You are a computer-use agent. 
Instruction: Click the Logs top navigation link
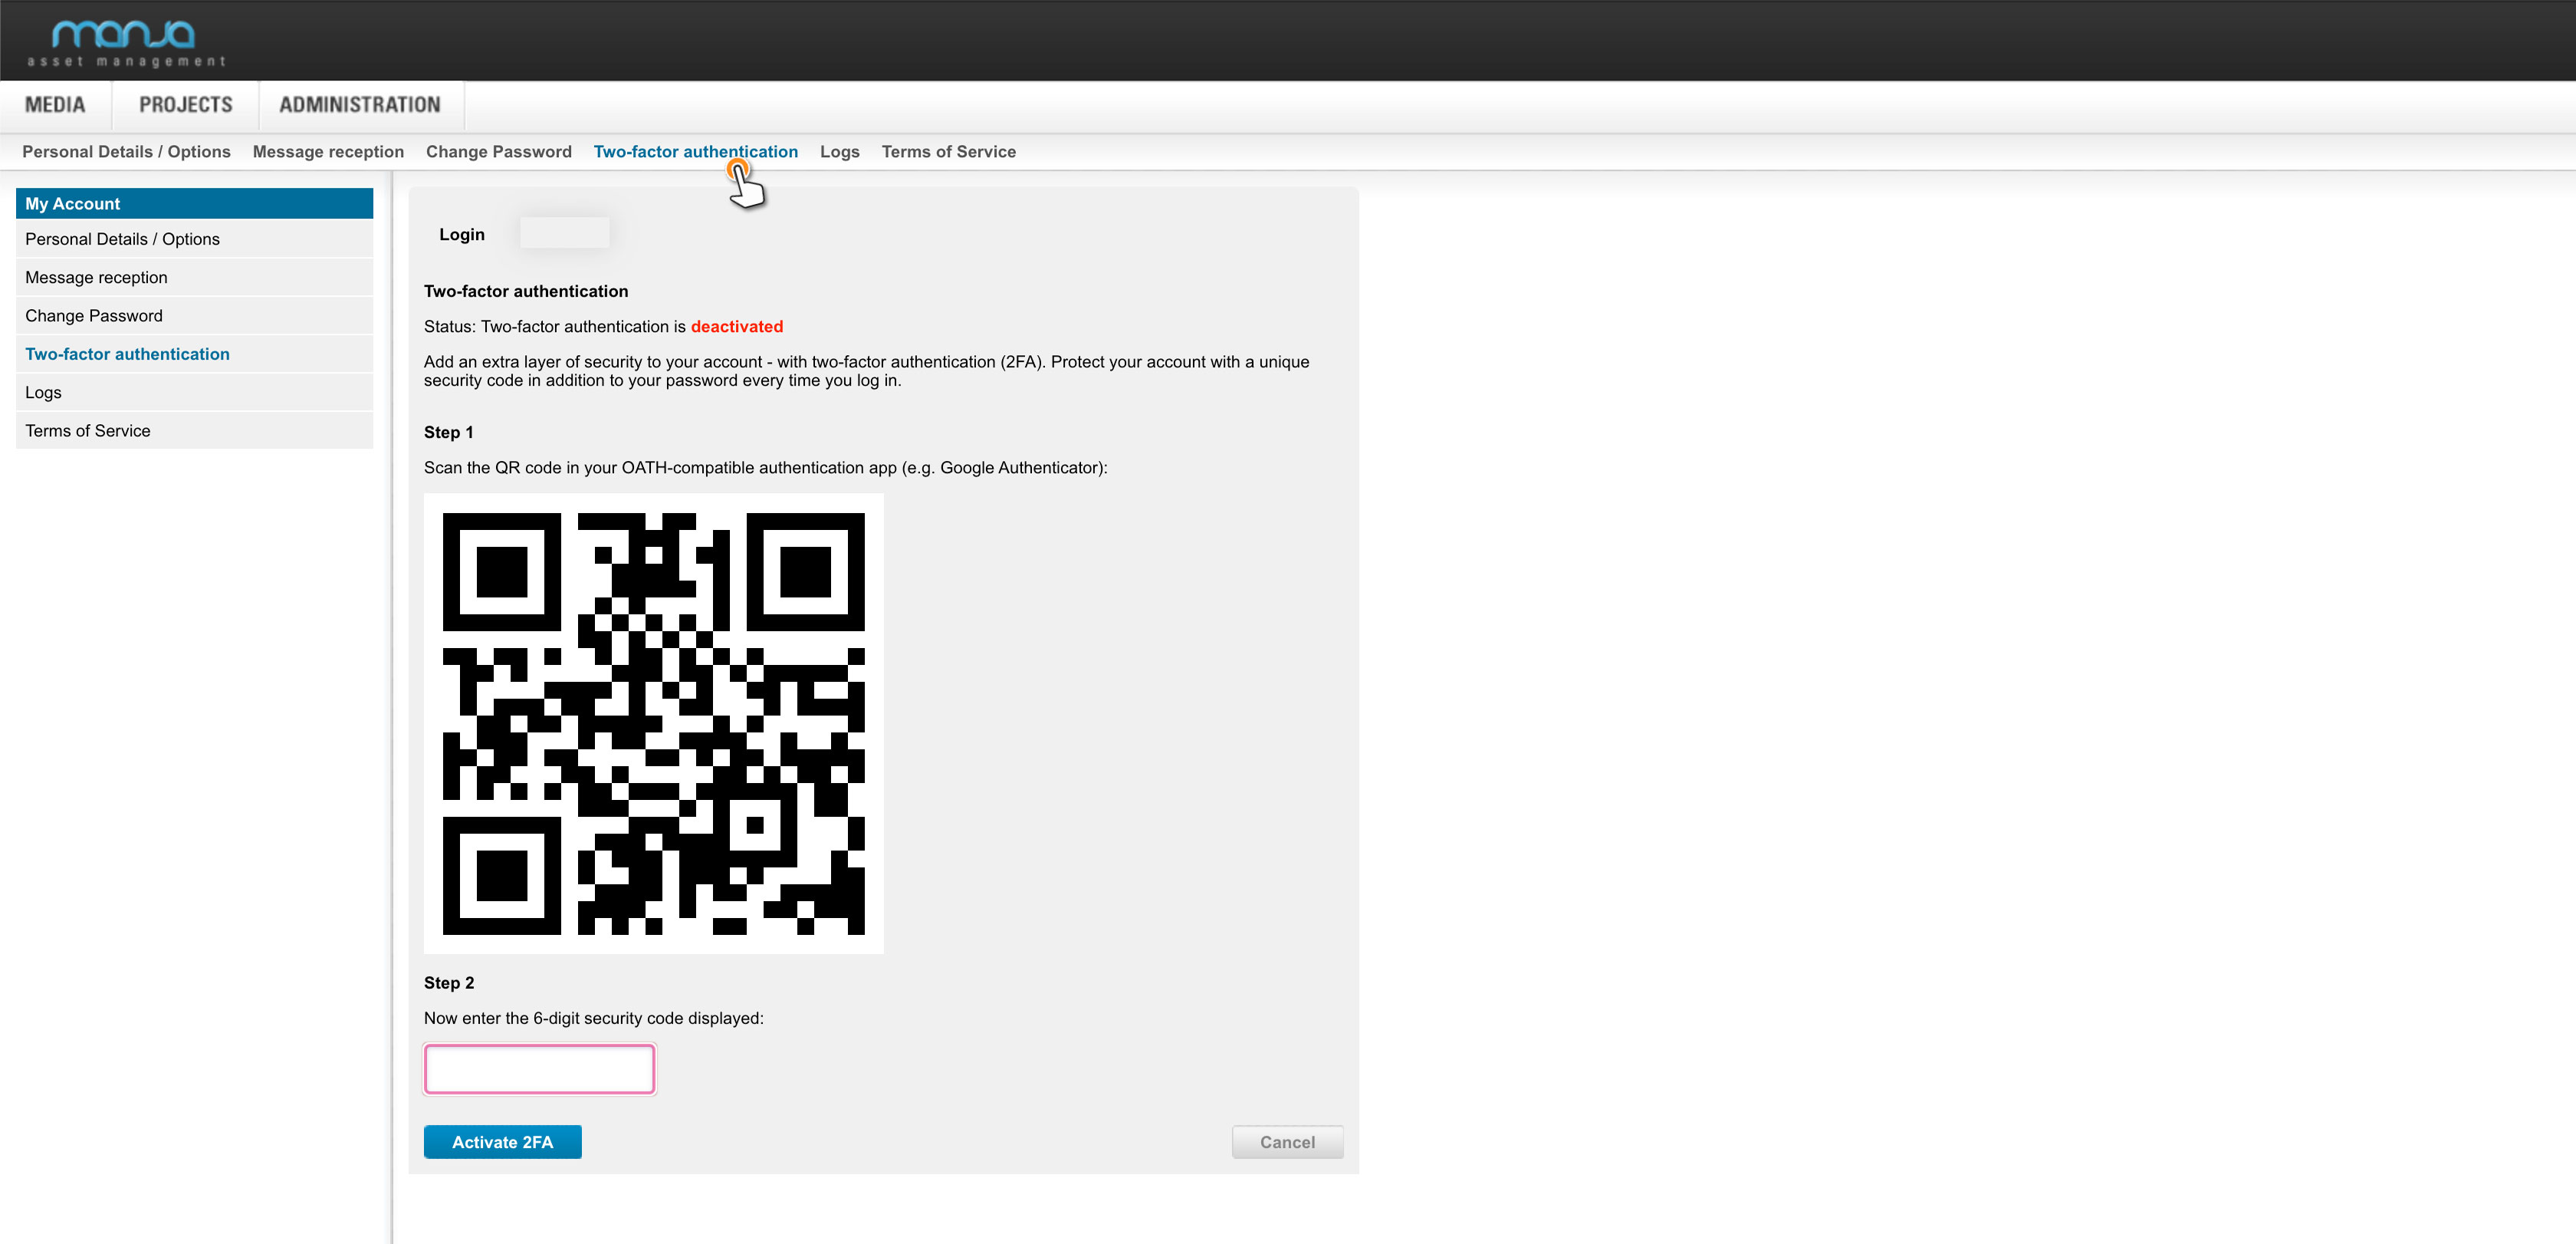click(839, 151)
